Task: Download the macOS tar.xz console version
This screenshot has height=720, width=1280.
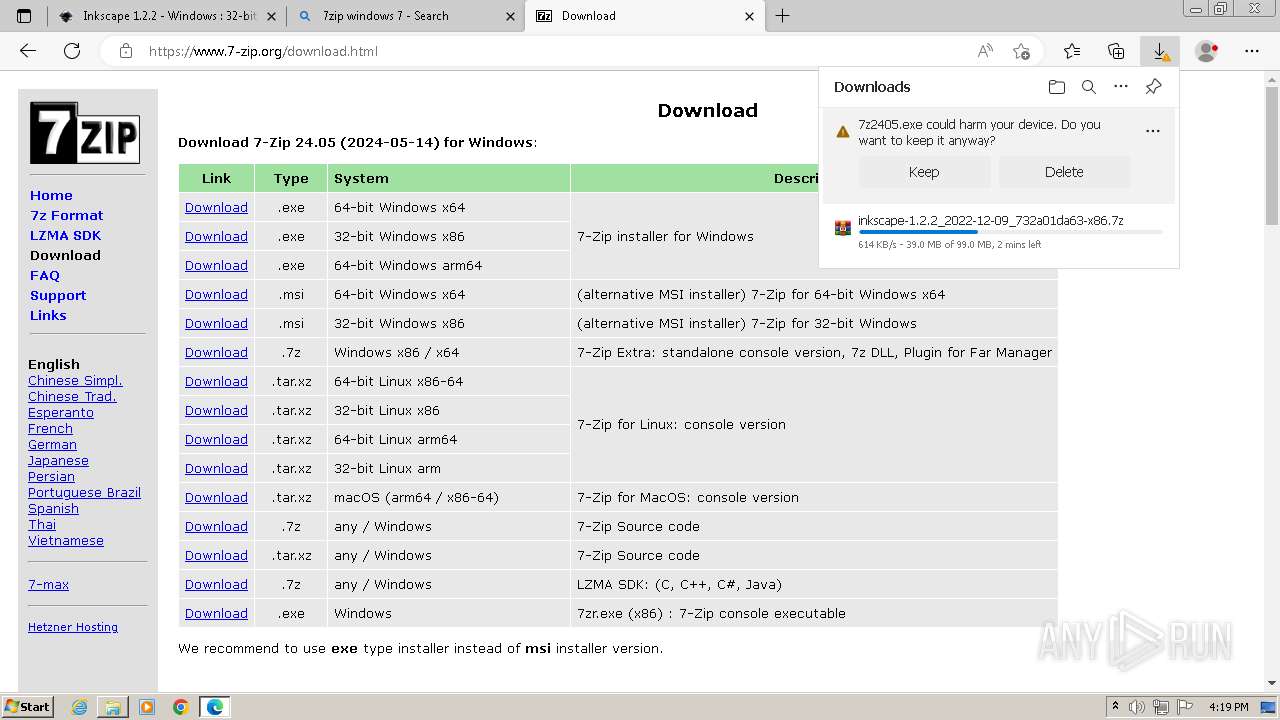Action: 216,497
